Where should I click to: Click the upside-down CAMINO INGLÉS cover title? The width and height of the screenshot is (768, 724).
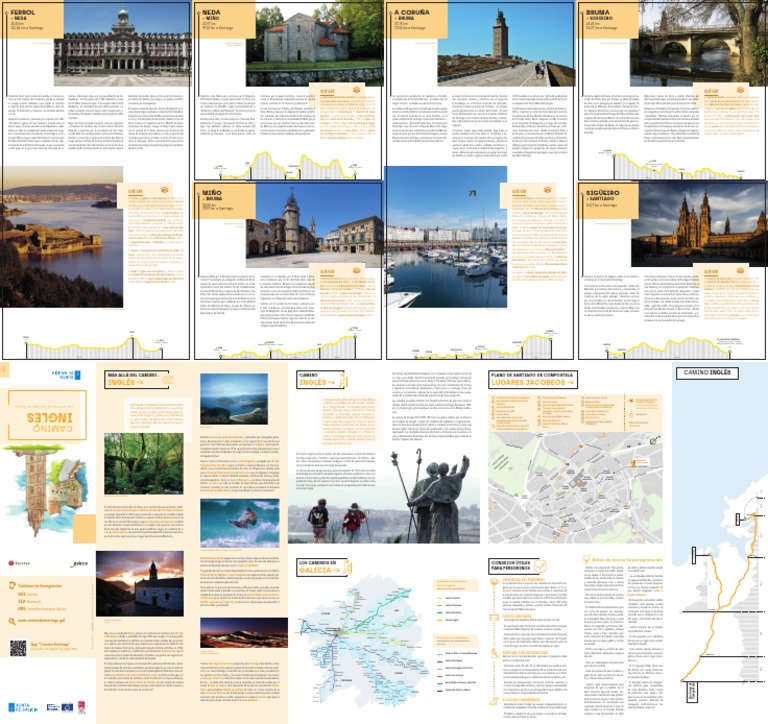[50, 423]
